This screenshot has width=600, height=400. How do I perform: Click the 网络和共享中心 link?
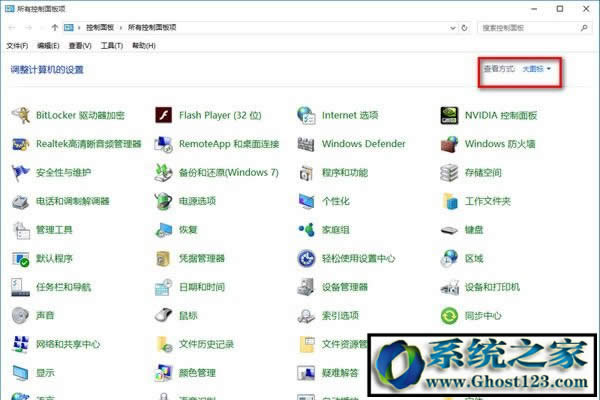click(x=68, y=344)
